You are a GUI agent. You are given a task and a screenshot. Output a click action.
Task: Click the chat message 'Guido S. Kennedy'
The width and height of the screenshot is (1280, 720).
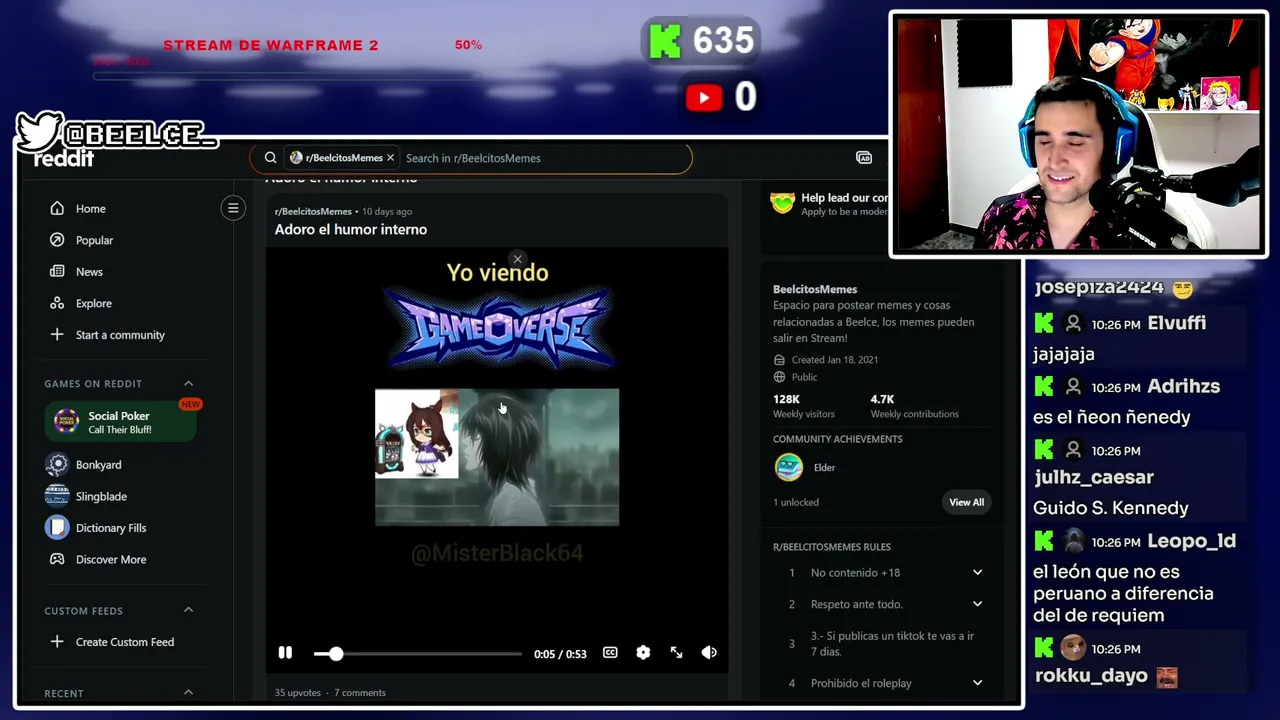[1111, 508]
